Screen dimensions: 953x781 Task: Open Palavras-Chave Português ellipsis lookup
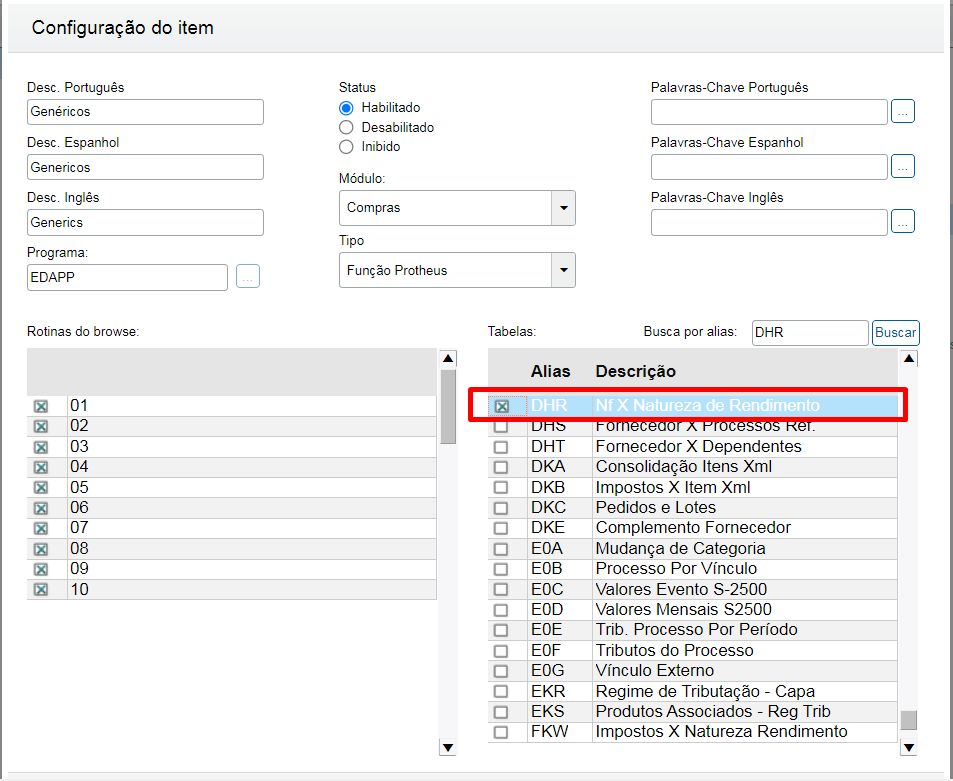[903, 112]
